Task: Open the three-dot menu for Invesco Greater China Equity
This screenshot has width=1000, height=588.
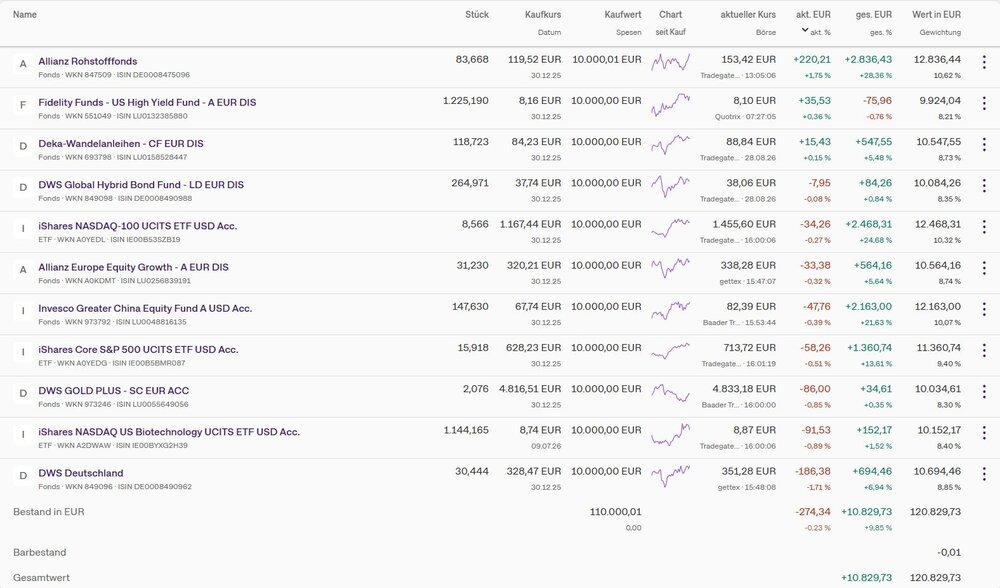Action: coord(984,309)
